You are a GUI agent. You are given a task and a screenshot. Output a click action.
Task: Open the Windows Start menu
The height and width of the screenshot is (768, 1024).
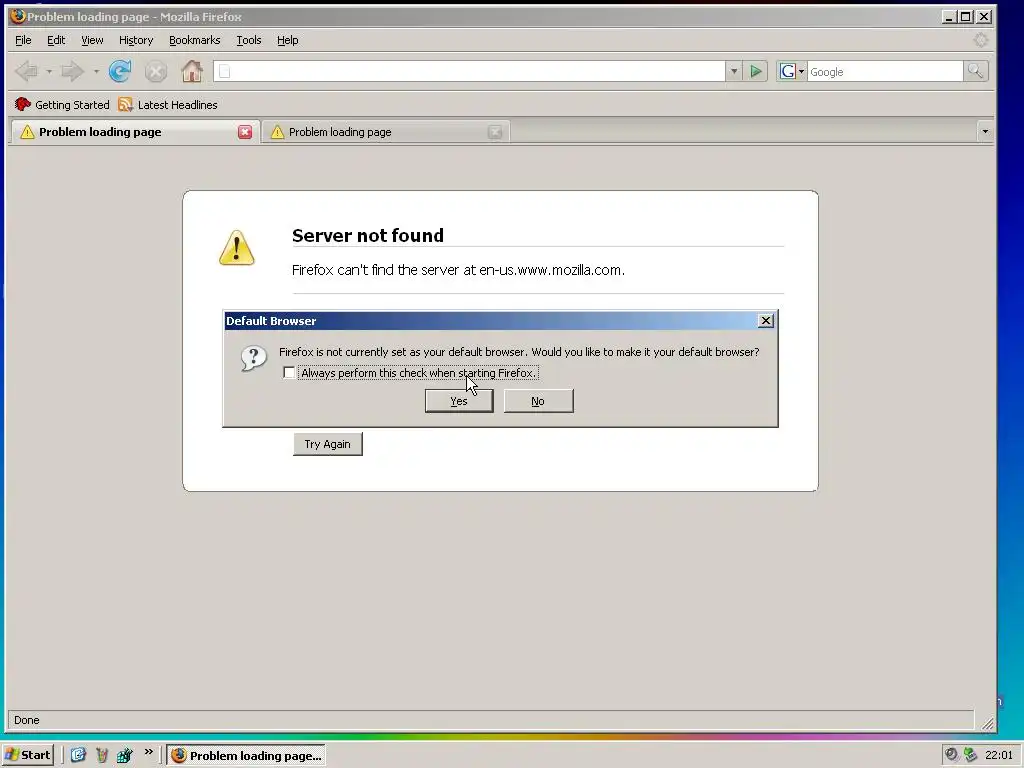pos(27,755)
